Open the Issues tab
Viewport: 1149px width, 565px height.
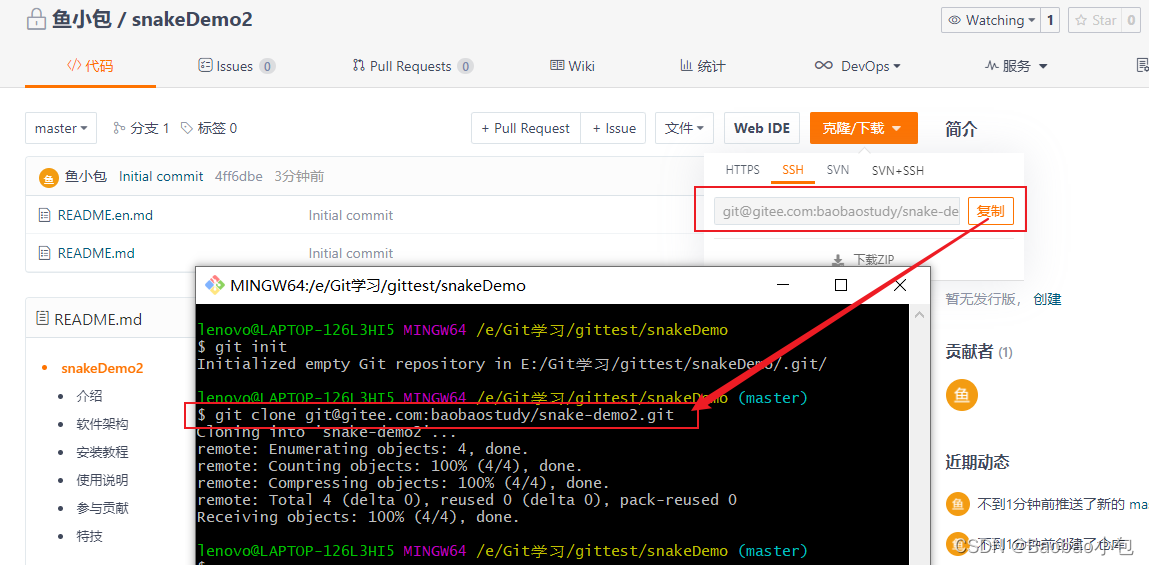[x=237, y=66]
